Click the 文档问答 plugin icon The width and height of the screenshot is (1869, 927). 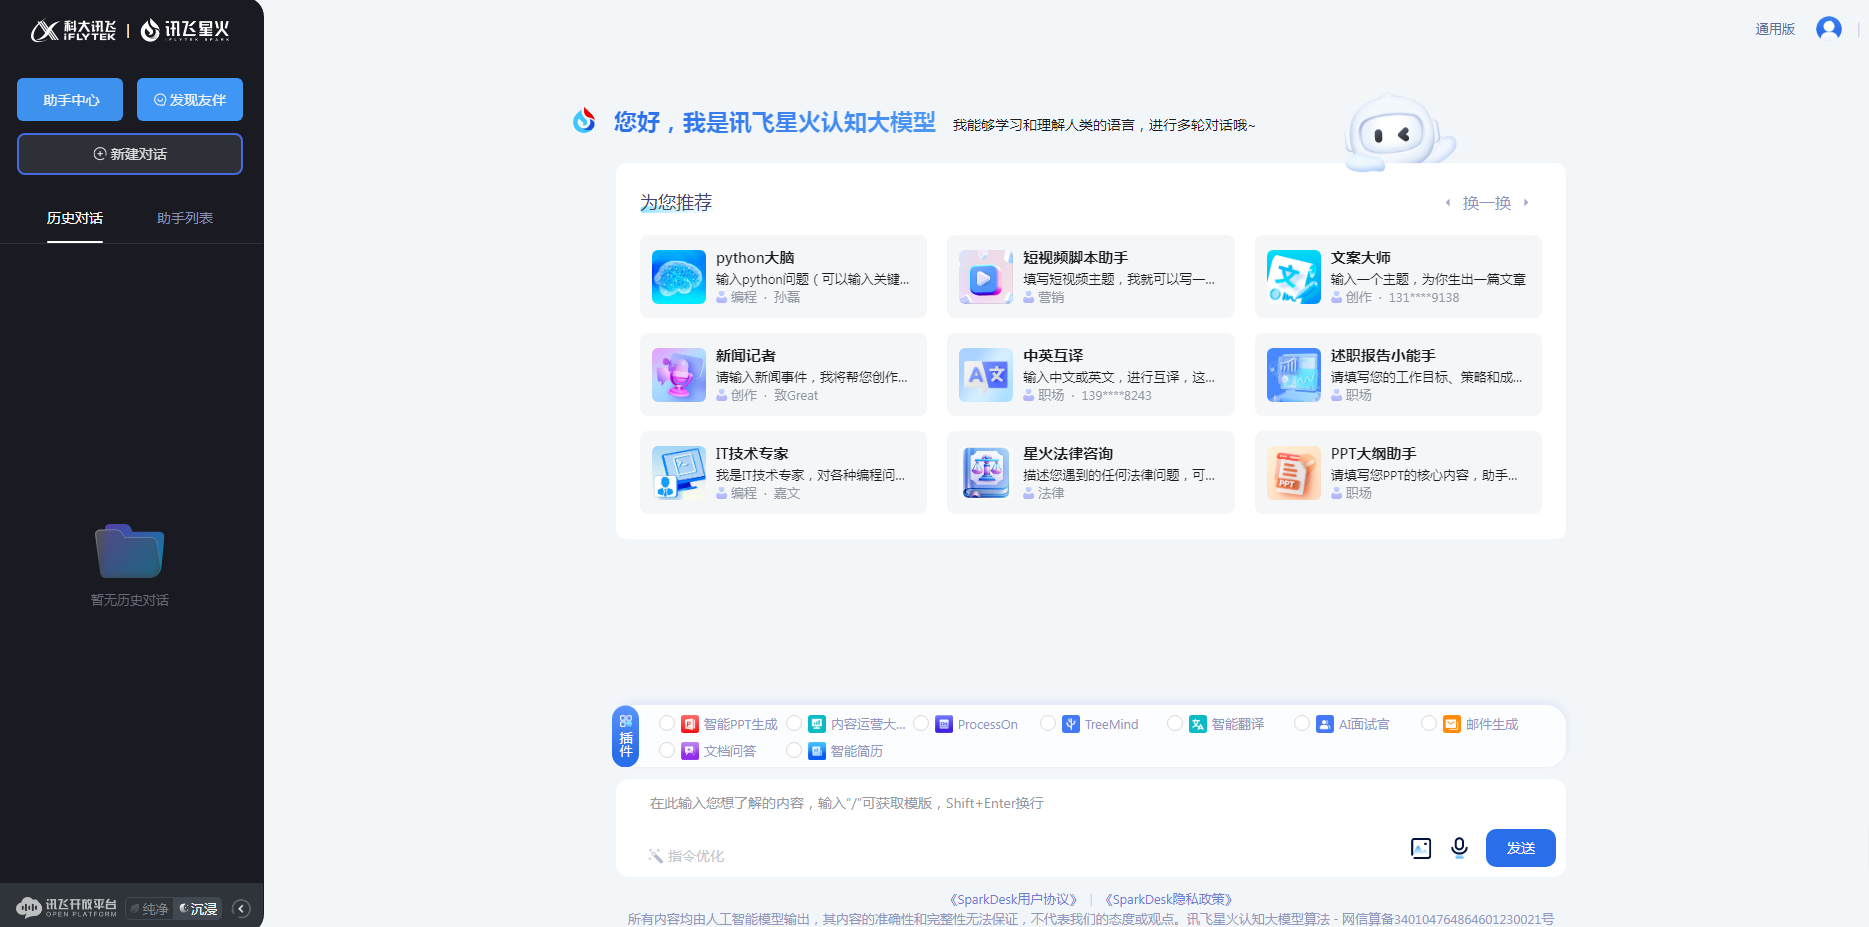(690, 751)
